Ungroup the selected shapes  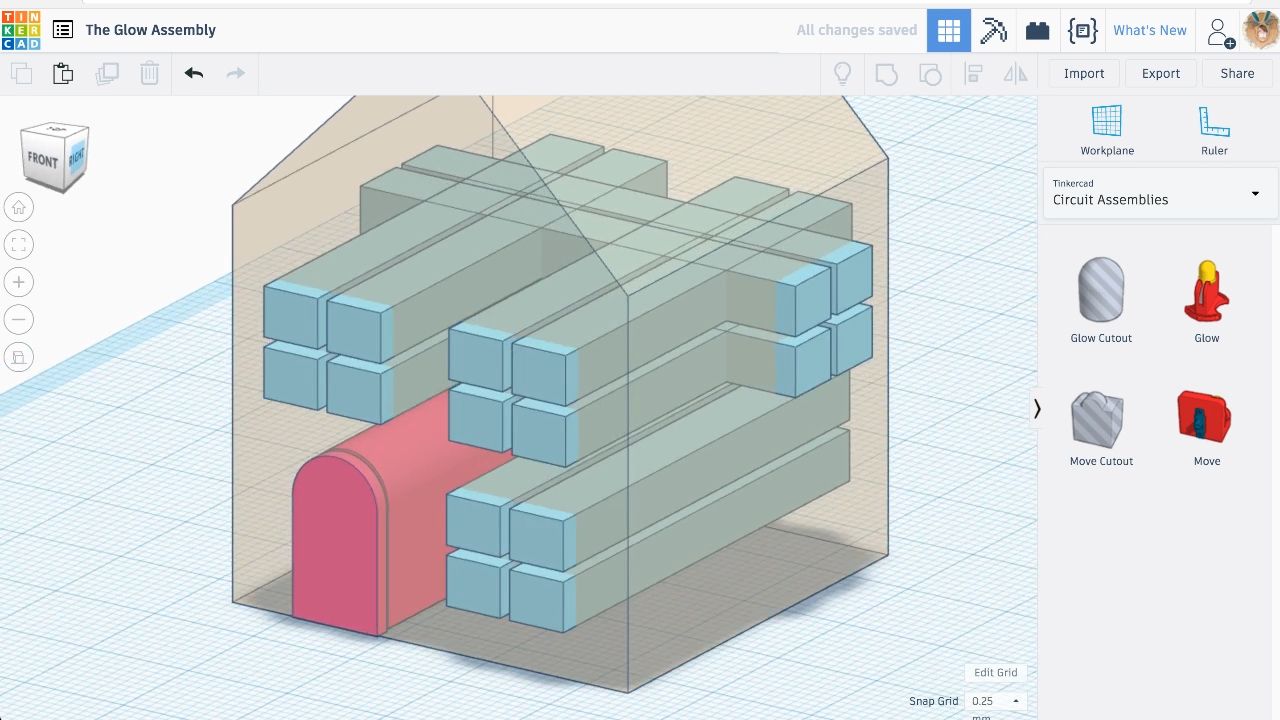coord(930,73)
